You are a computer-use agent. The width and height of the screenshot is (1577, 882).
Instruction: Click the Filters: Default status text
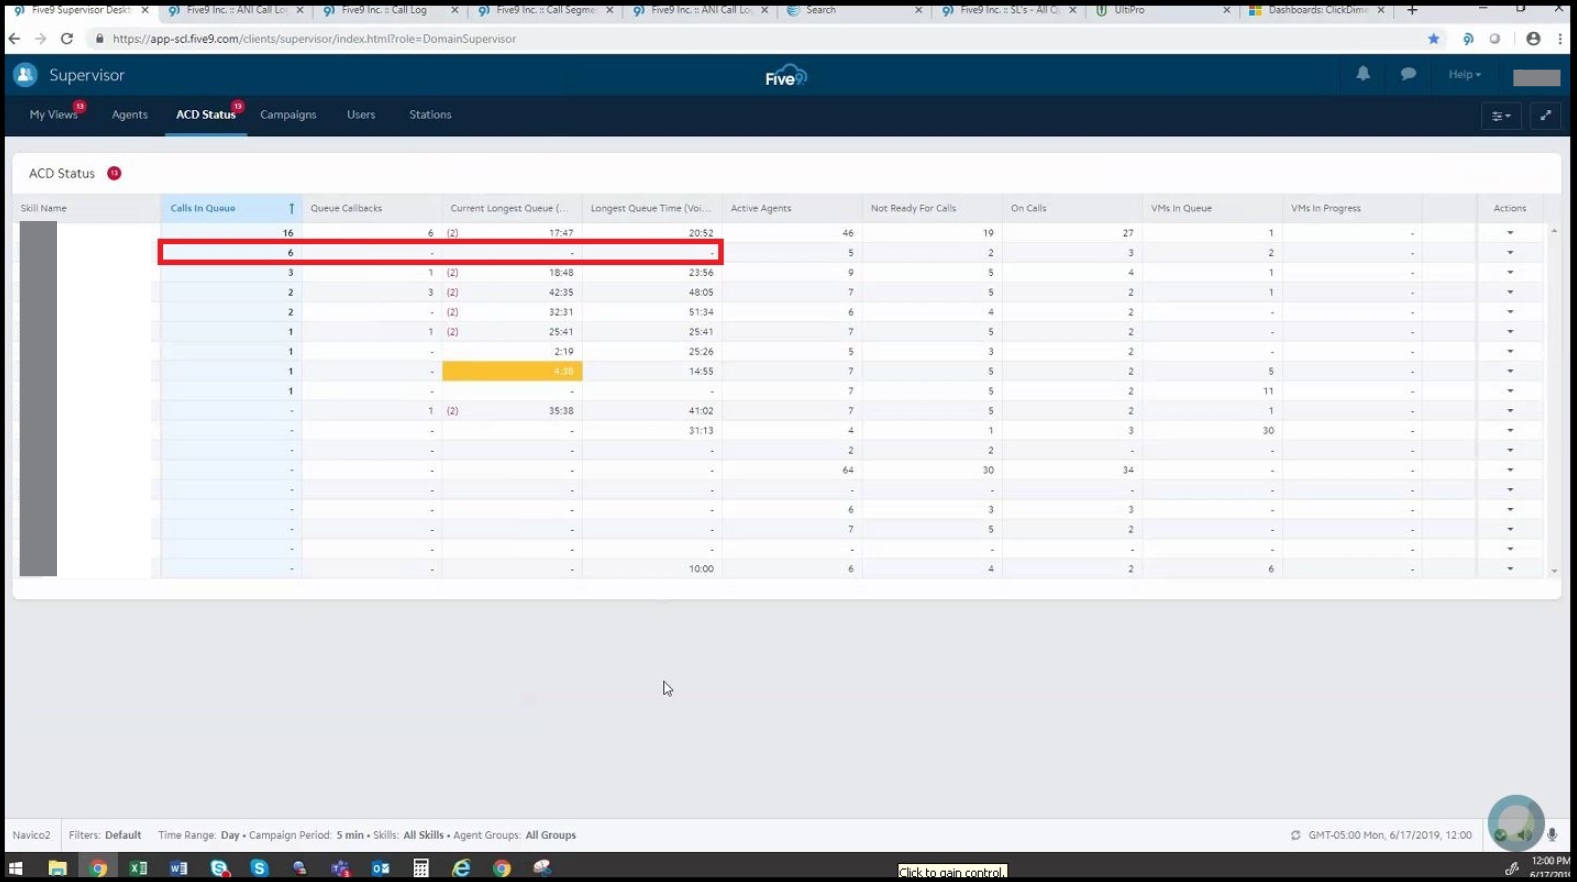pos(105,835)
